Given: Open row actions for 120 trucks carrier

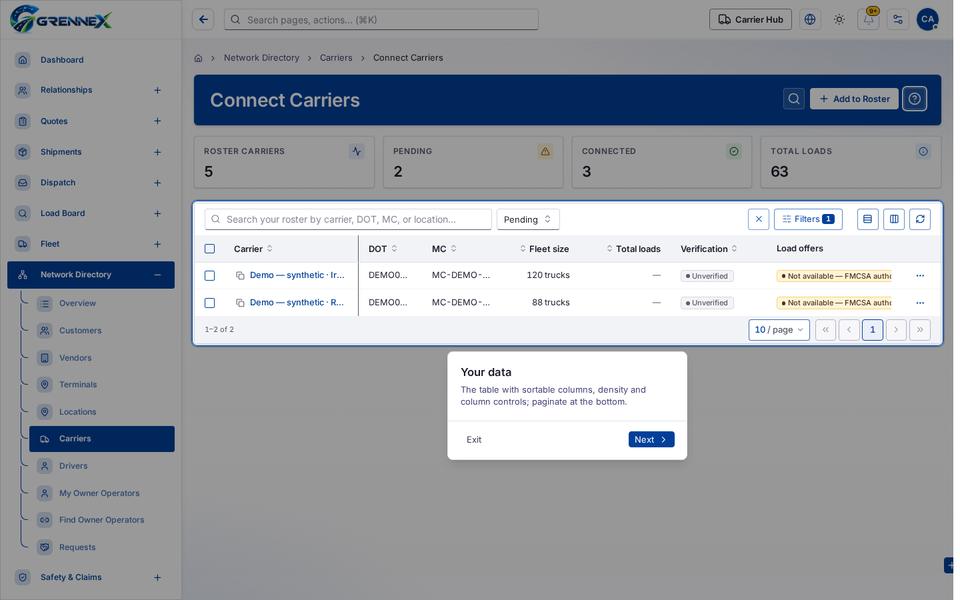Looking at the screenshot, I should (920, 276).
